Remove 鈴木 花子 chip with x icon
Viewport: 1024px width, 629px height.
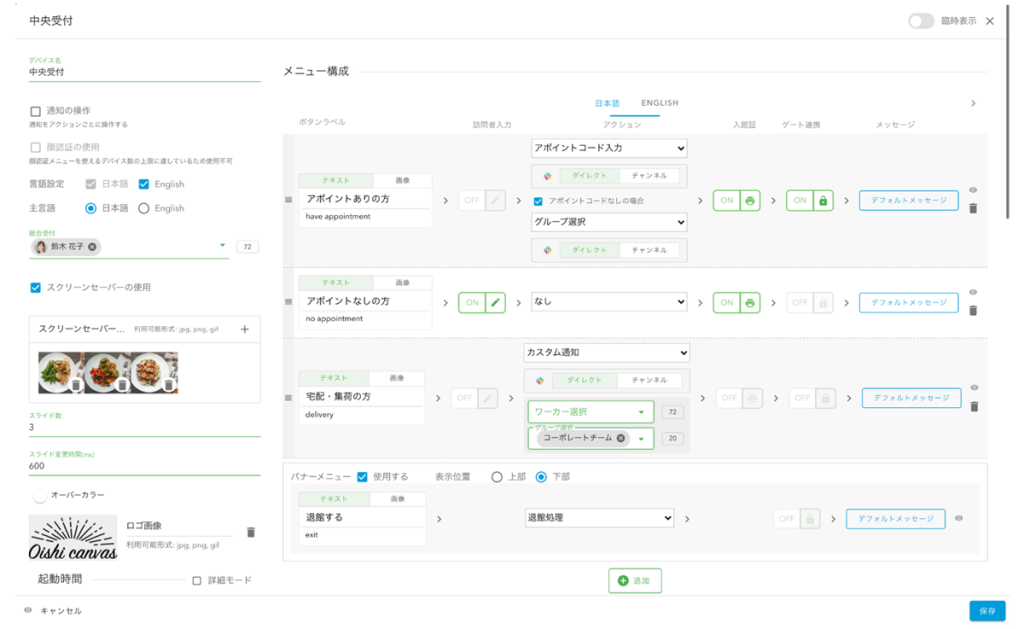point(93,247)
